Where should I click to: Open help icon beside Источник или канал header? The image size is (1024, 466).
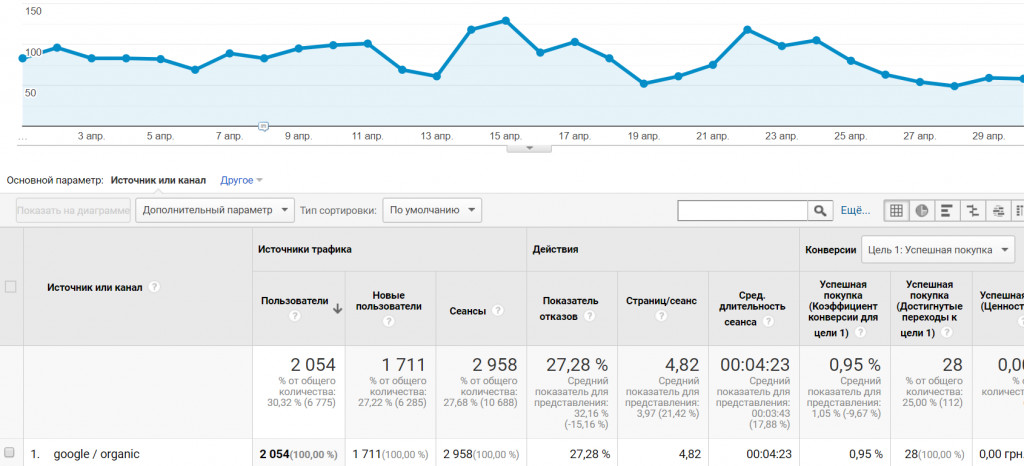[155, 287]
